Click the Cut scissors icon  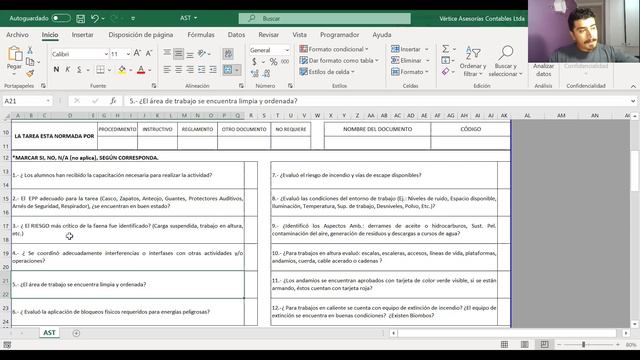(30, 51)
